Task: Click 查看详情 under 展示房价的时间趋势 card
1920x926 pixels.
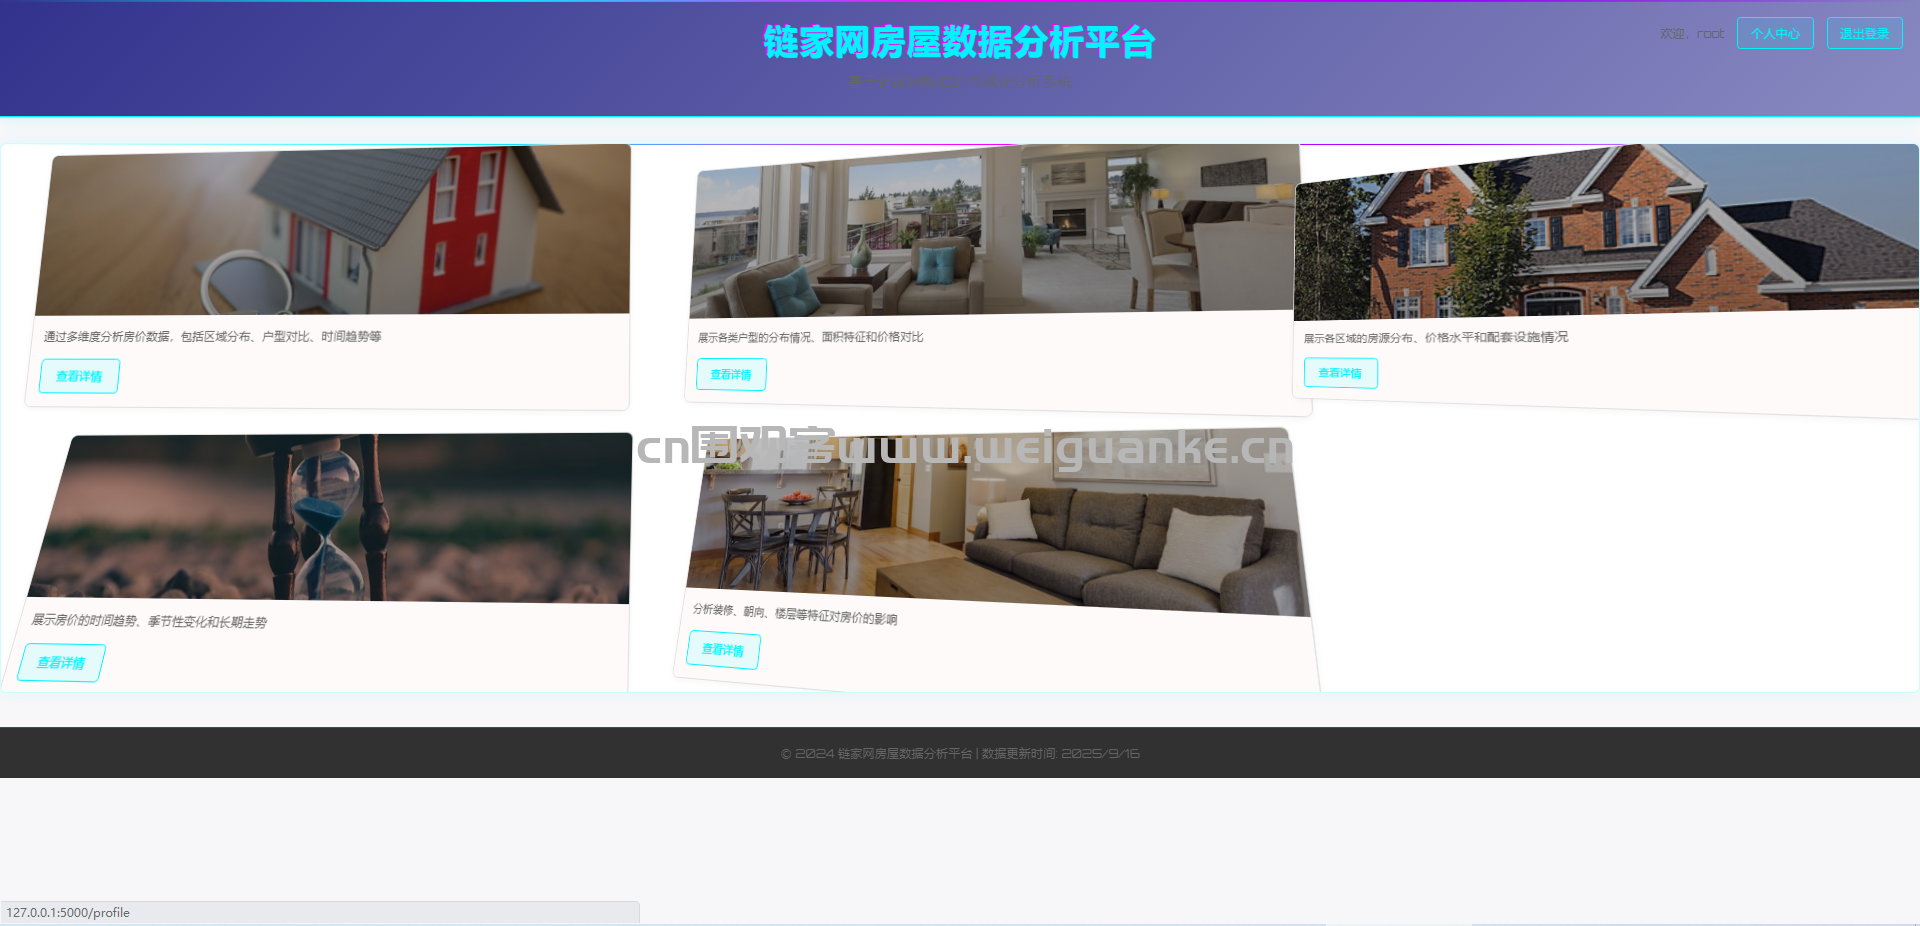Action: point(61,662)
